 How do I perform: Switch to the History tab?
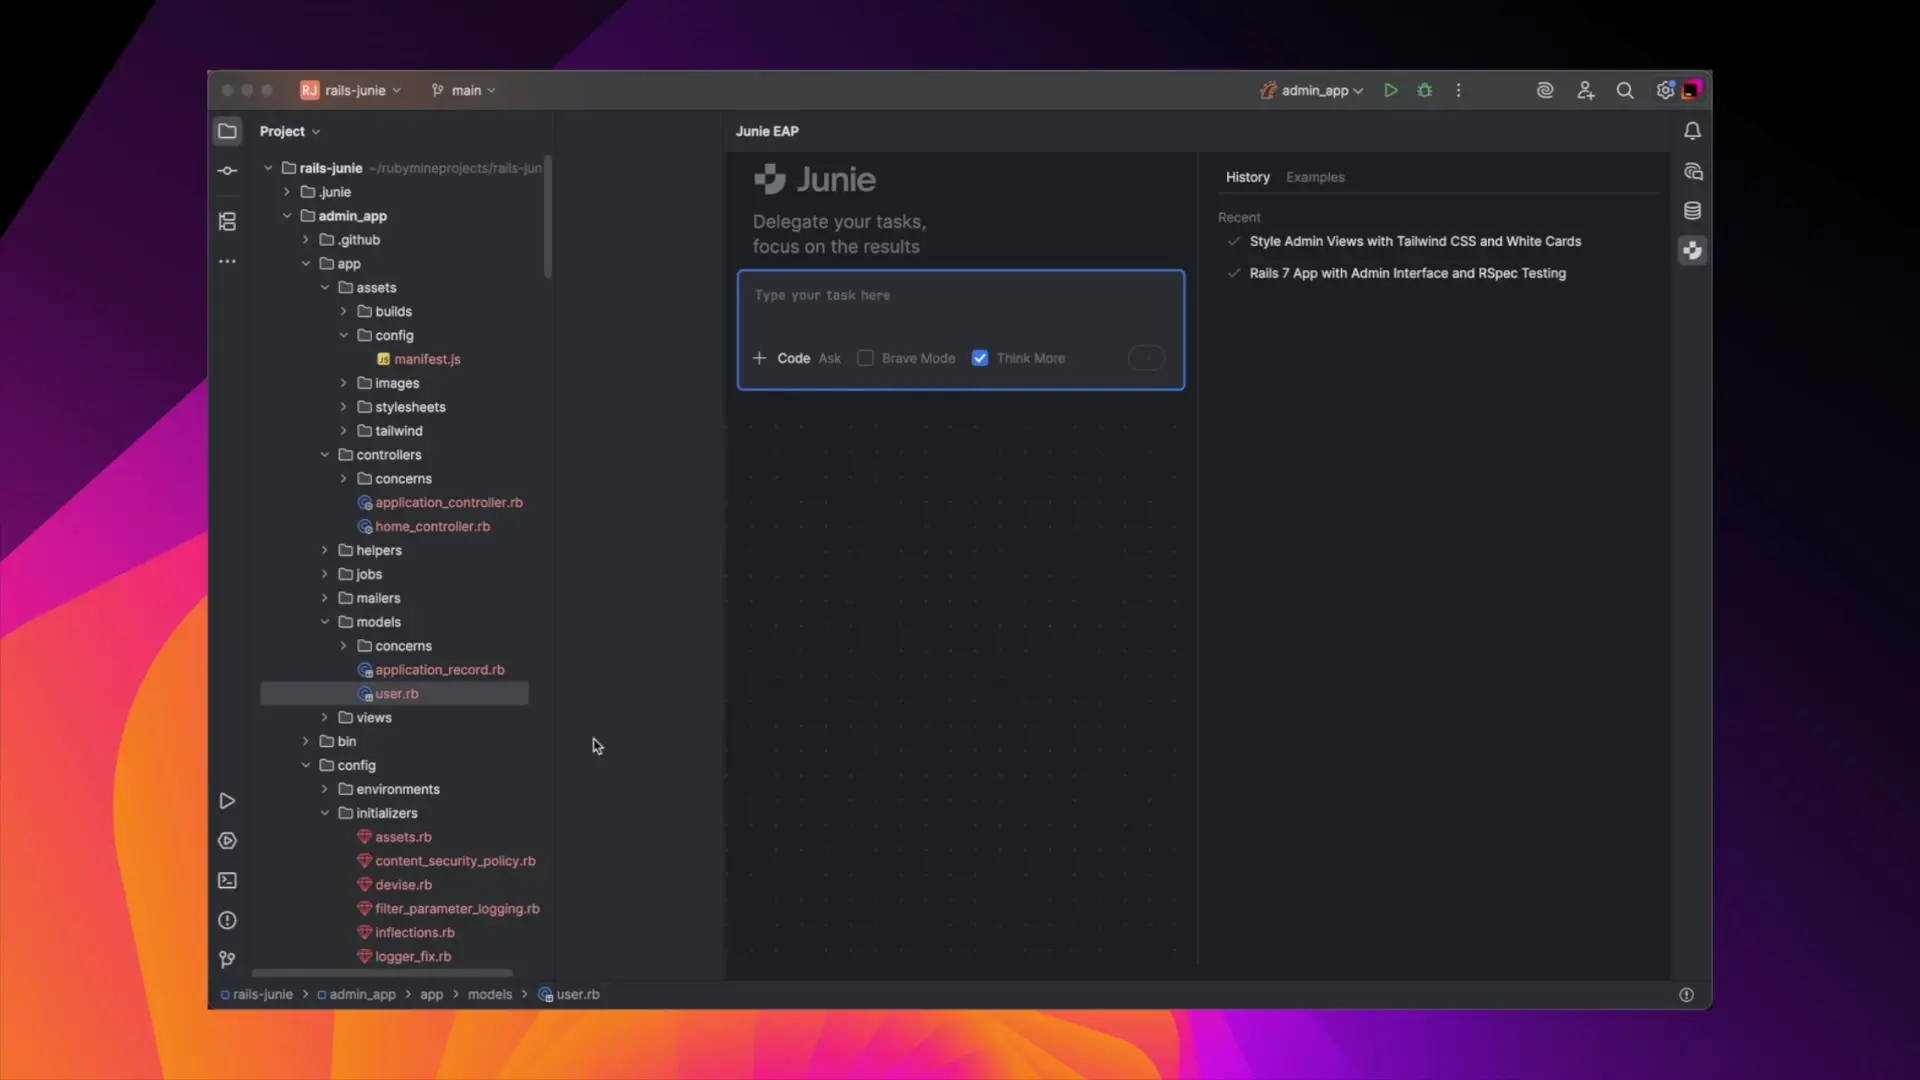click(1248, 177)
